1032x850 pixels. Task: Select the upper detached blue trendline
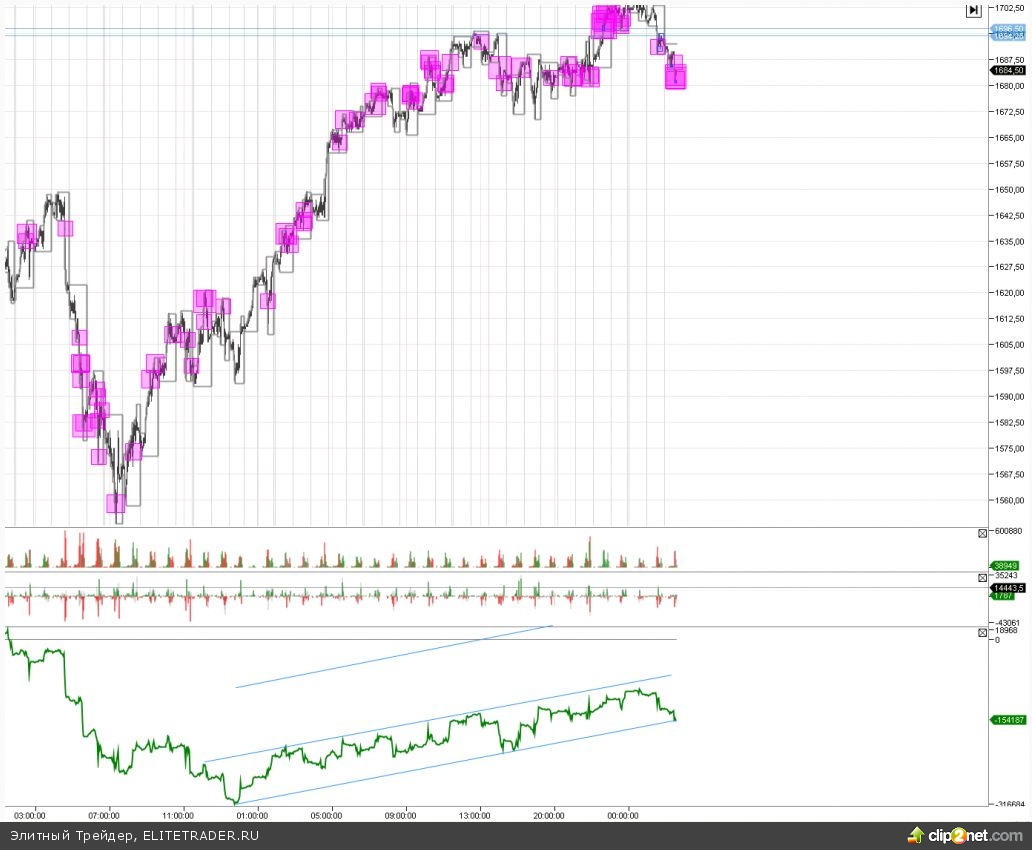(x=394, y=657)
